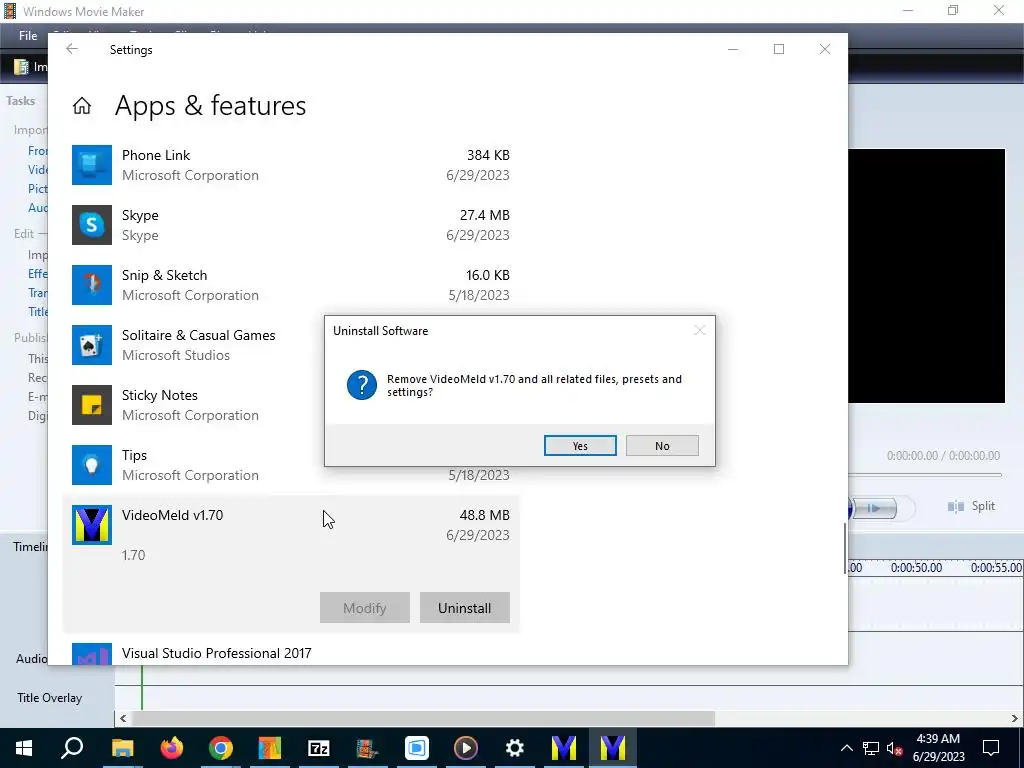This screenshot has height=768, width=1024.
Task: Click the Uninstall button for VideoMeld
Action: pos(464,607)
